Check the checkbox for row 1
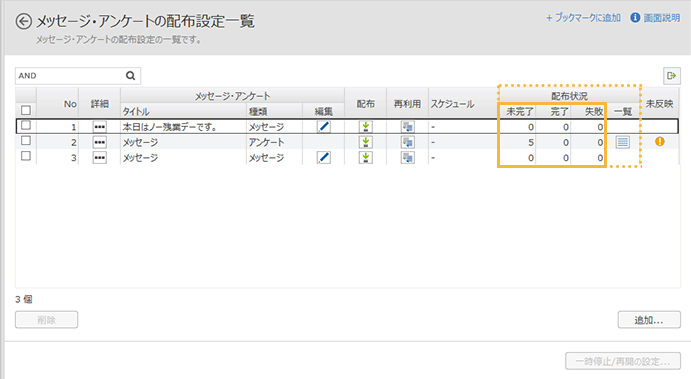691x379 pixels. coord(26,125)
